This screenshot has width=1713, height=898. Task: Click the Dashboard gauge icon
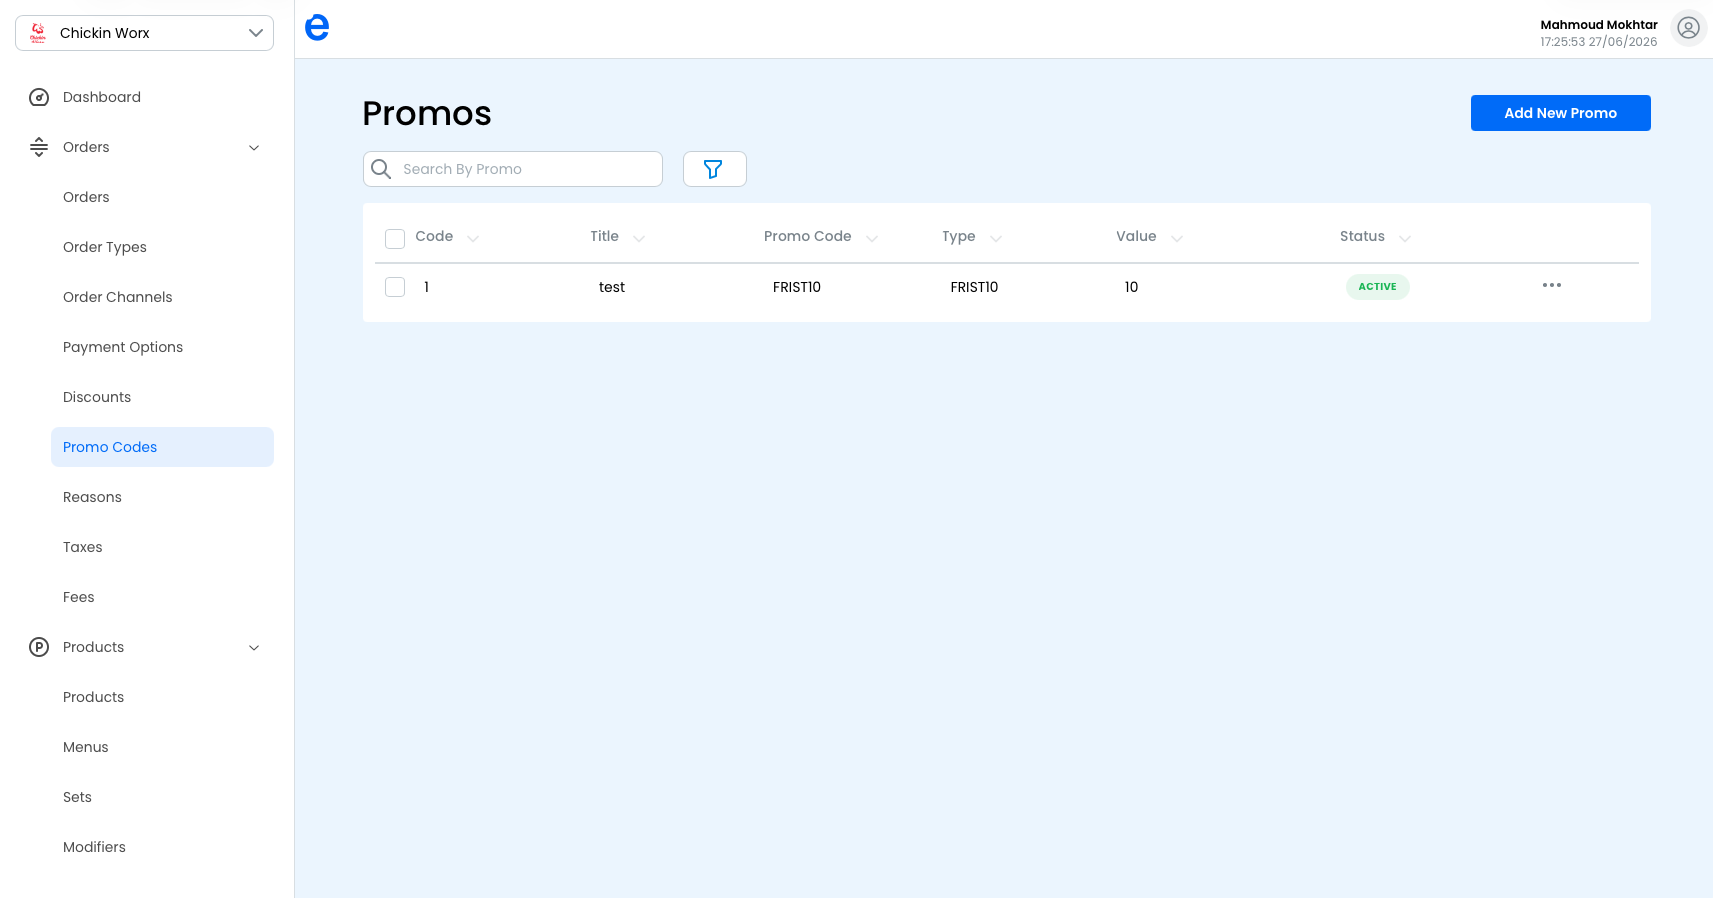coord(39,97)
